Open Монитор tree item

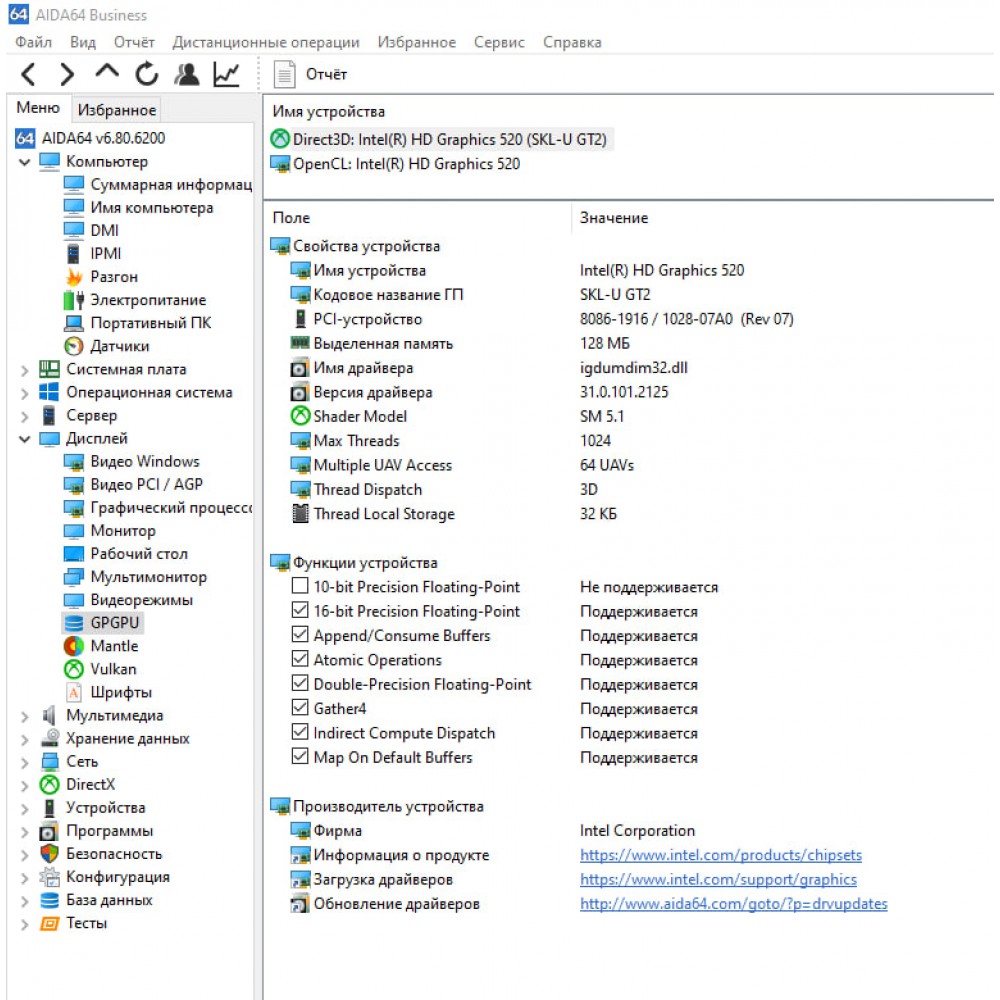click(110, 531)
